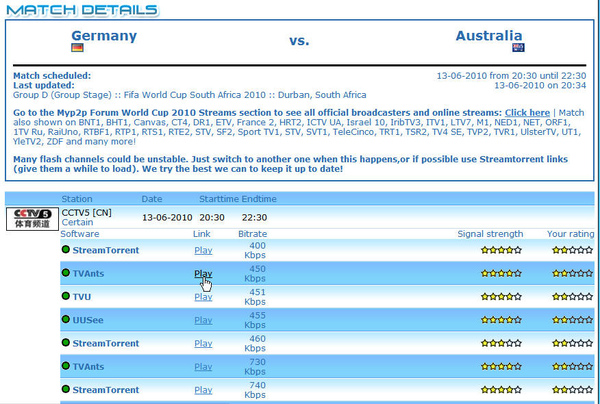
Task: Rate the StreamTorrent 460 Kbps stream using Your rating stars
Action: pos(572,343)
